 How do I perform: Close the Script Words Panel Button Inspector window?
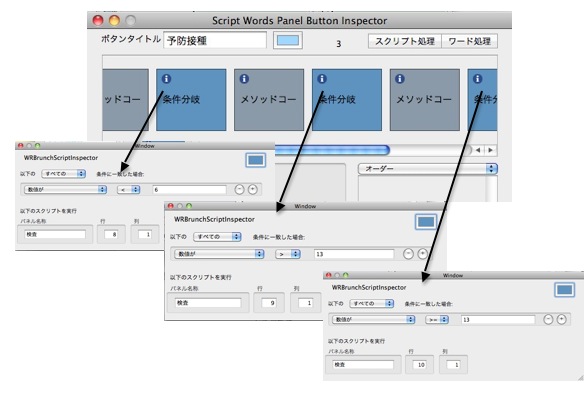tap(98, 20)
